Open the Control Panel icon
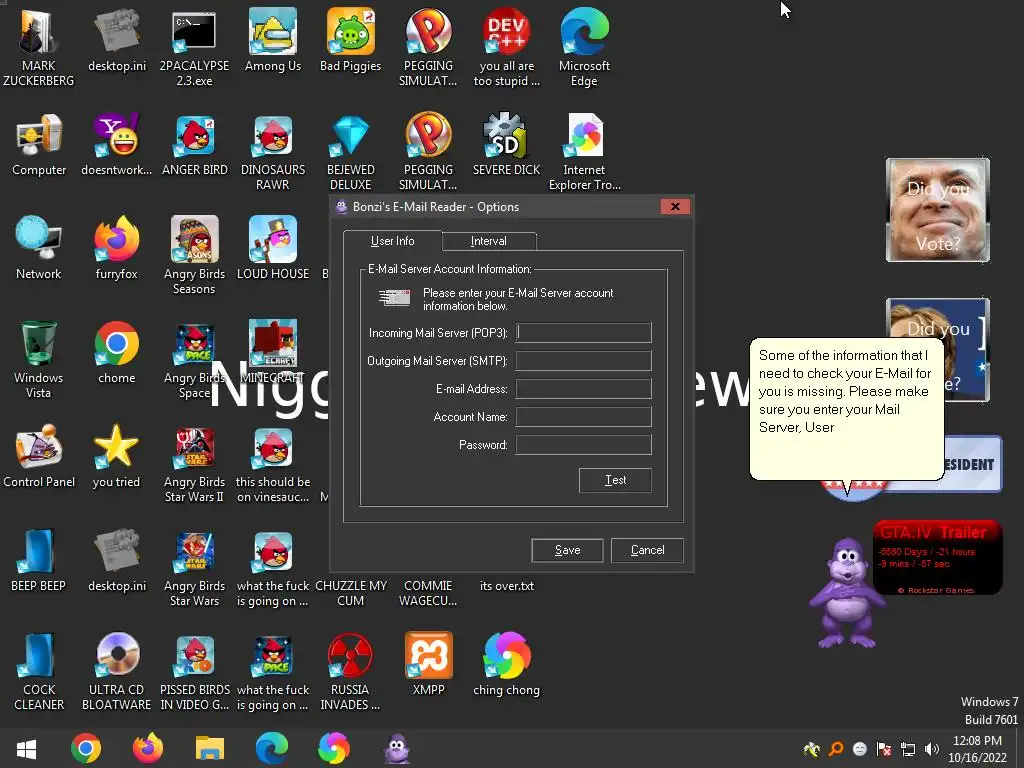The width and height of the screenshot is (1024, 768). coord(39,456)
